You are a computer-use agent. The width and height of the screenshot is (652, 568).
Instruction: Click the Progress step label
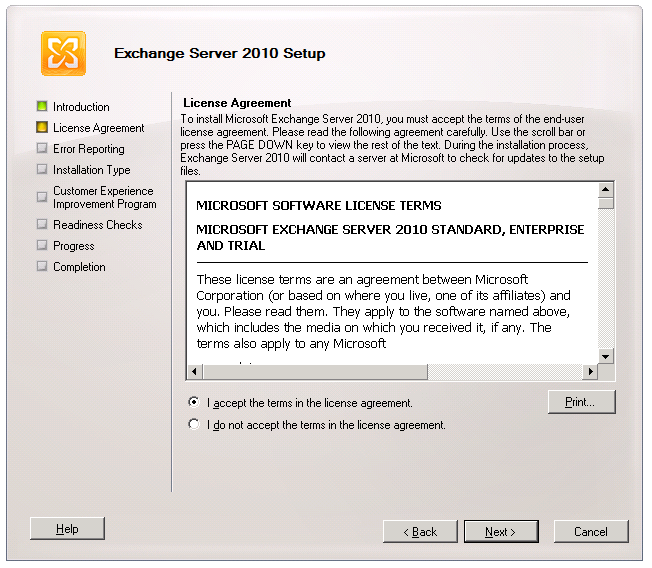[x=74, y=246]
